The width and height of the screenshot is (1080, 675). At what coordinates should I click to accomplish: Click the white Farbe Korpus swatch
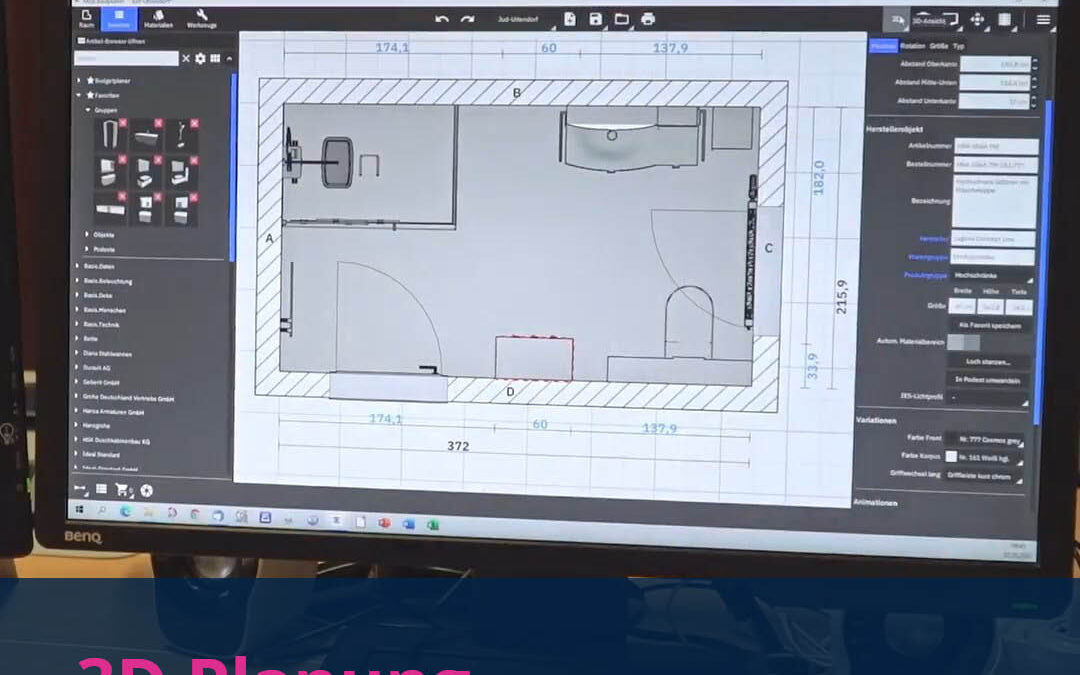point(951,456)
